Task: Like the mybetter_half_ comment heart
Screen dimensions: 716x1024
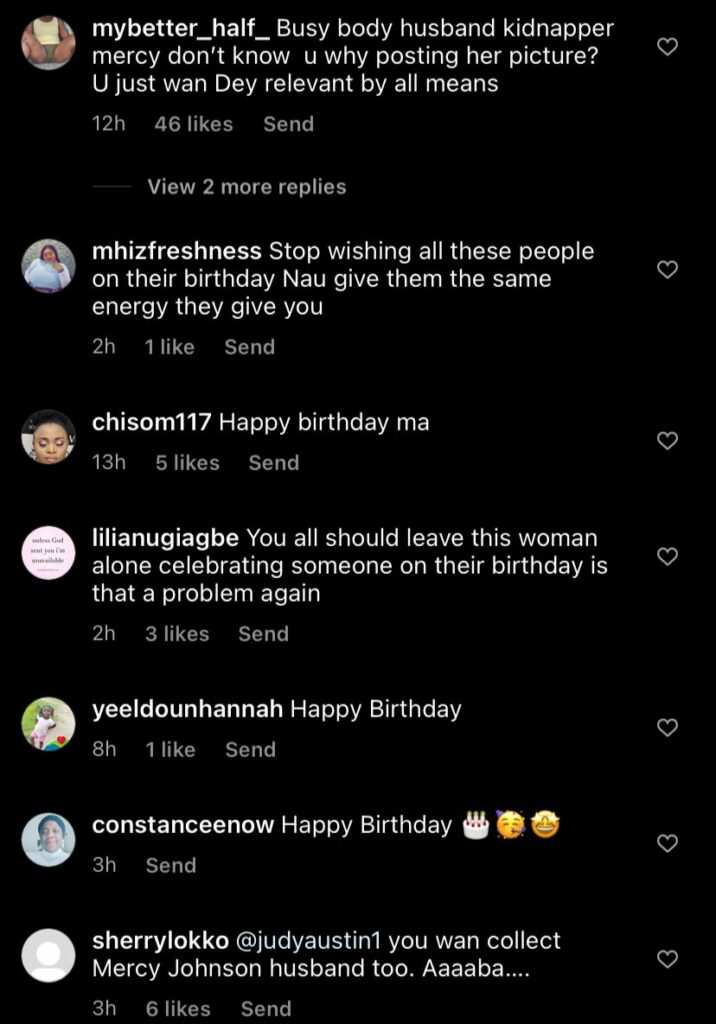Action: tap(667, 46)
